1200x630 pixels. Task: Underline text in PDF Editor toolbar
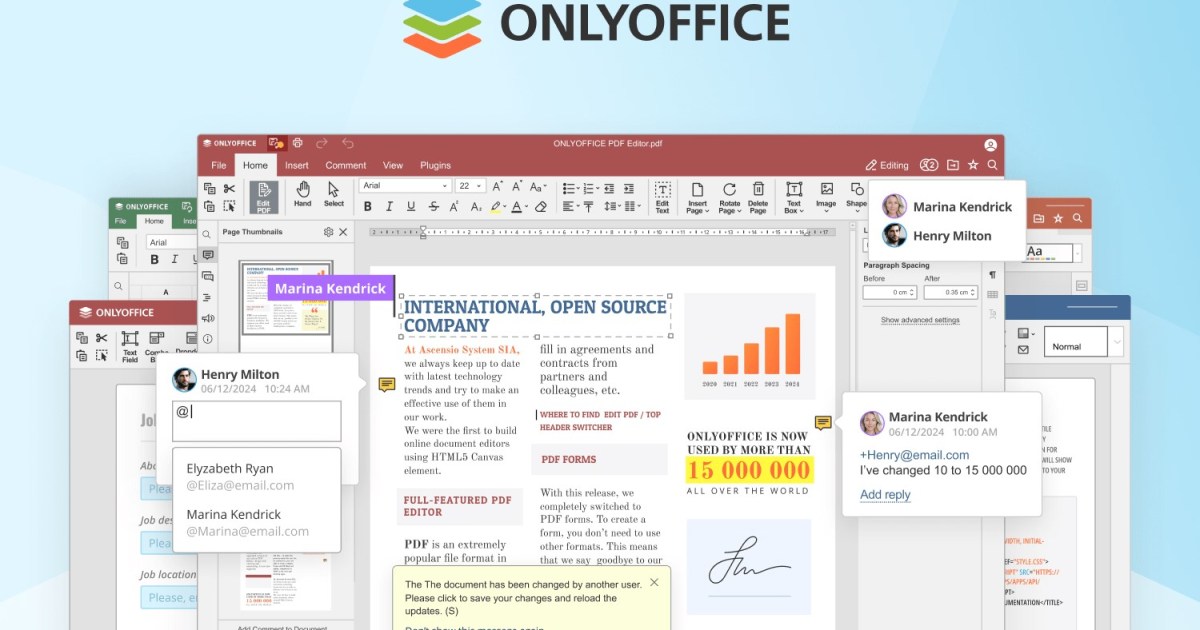pyautogui.click(x=411, y=207)
